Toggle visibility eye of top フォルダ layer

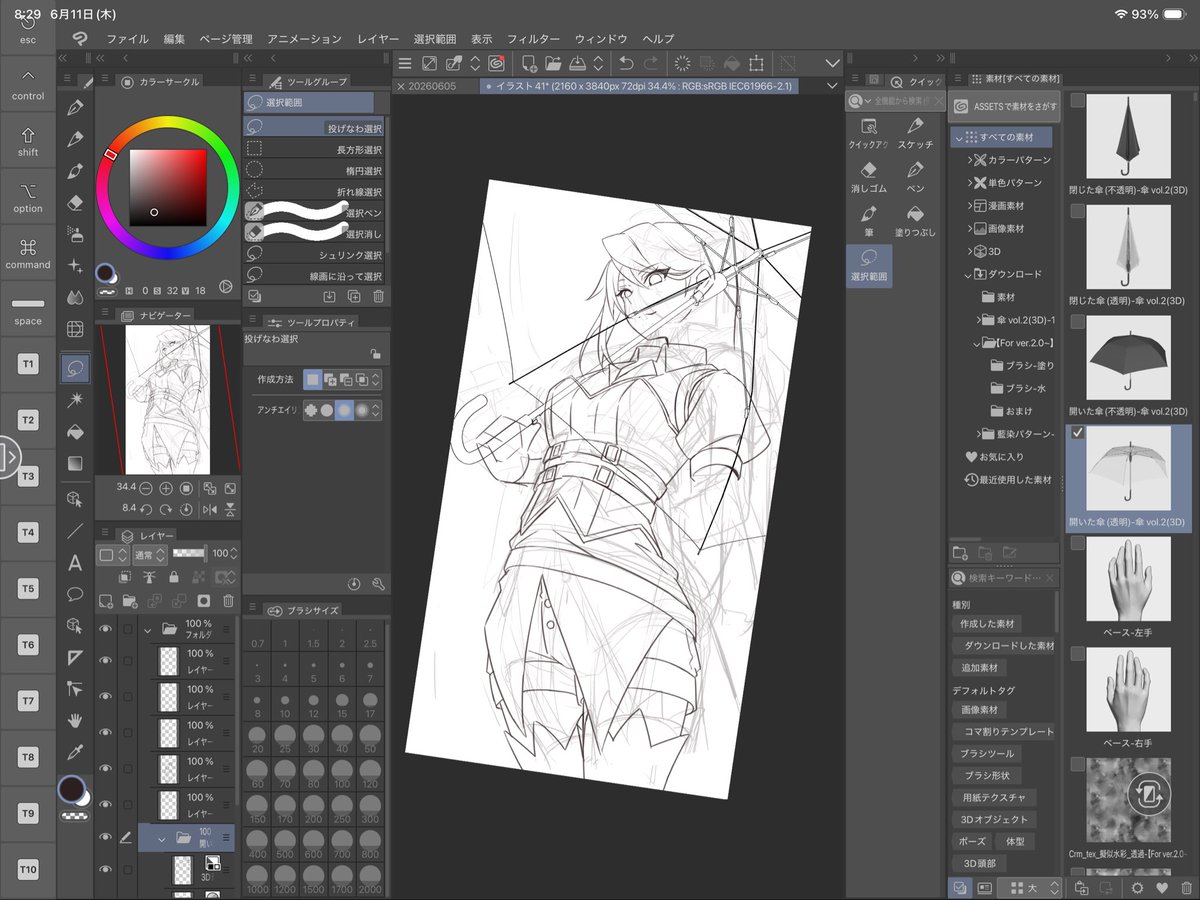[x=105, y=629]
